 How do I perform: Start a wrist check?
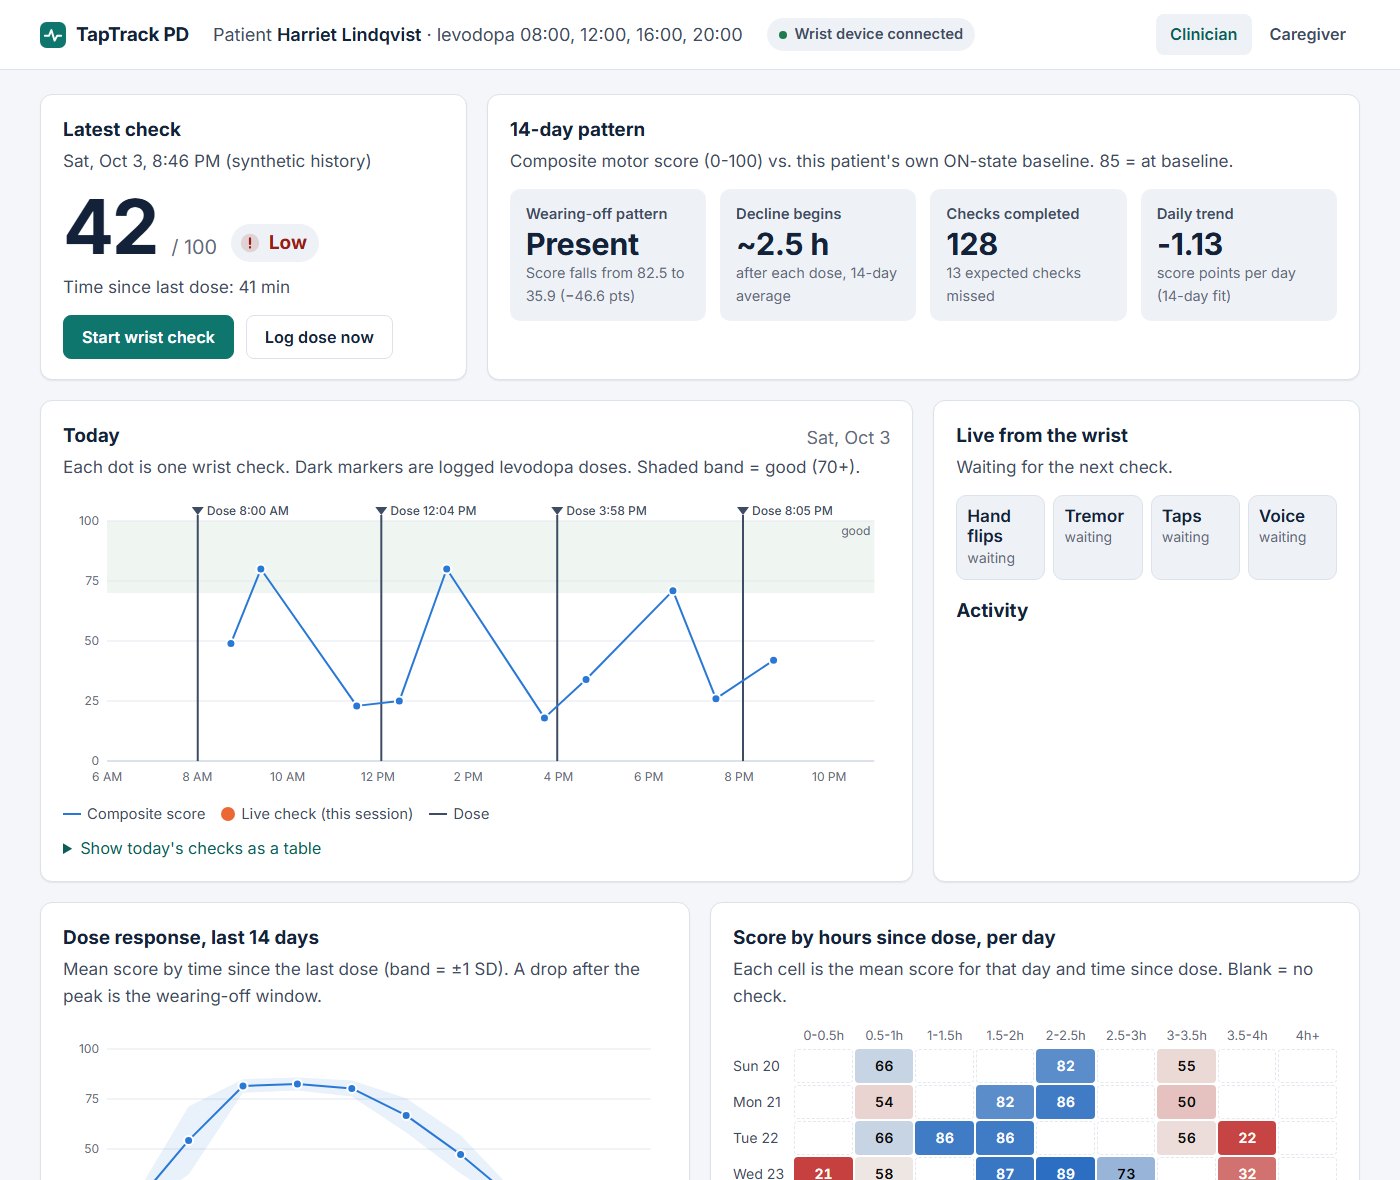[x=148, y=337]
